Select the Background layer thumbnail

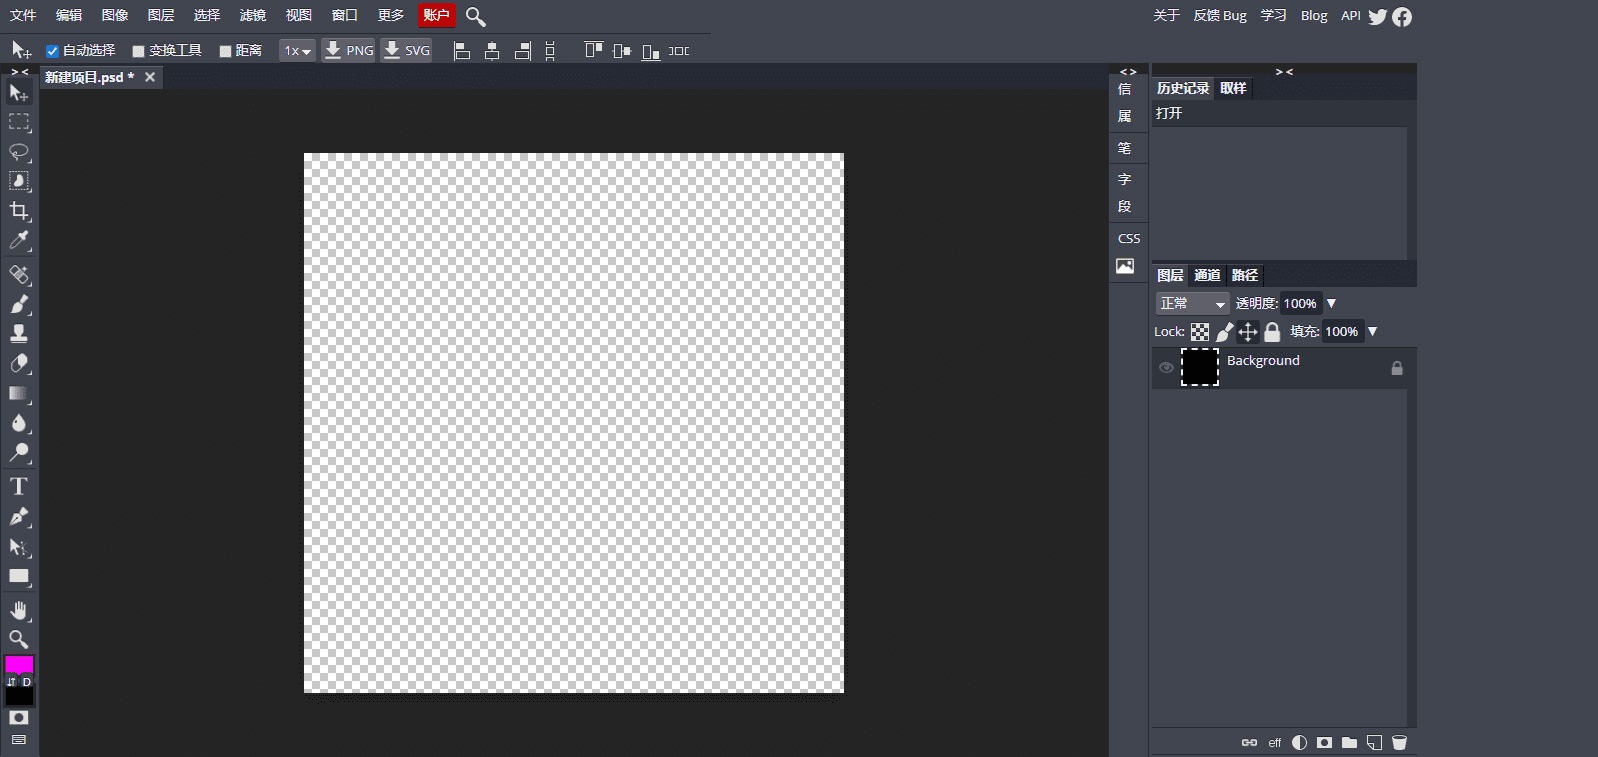1200,367
